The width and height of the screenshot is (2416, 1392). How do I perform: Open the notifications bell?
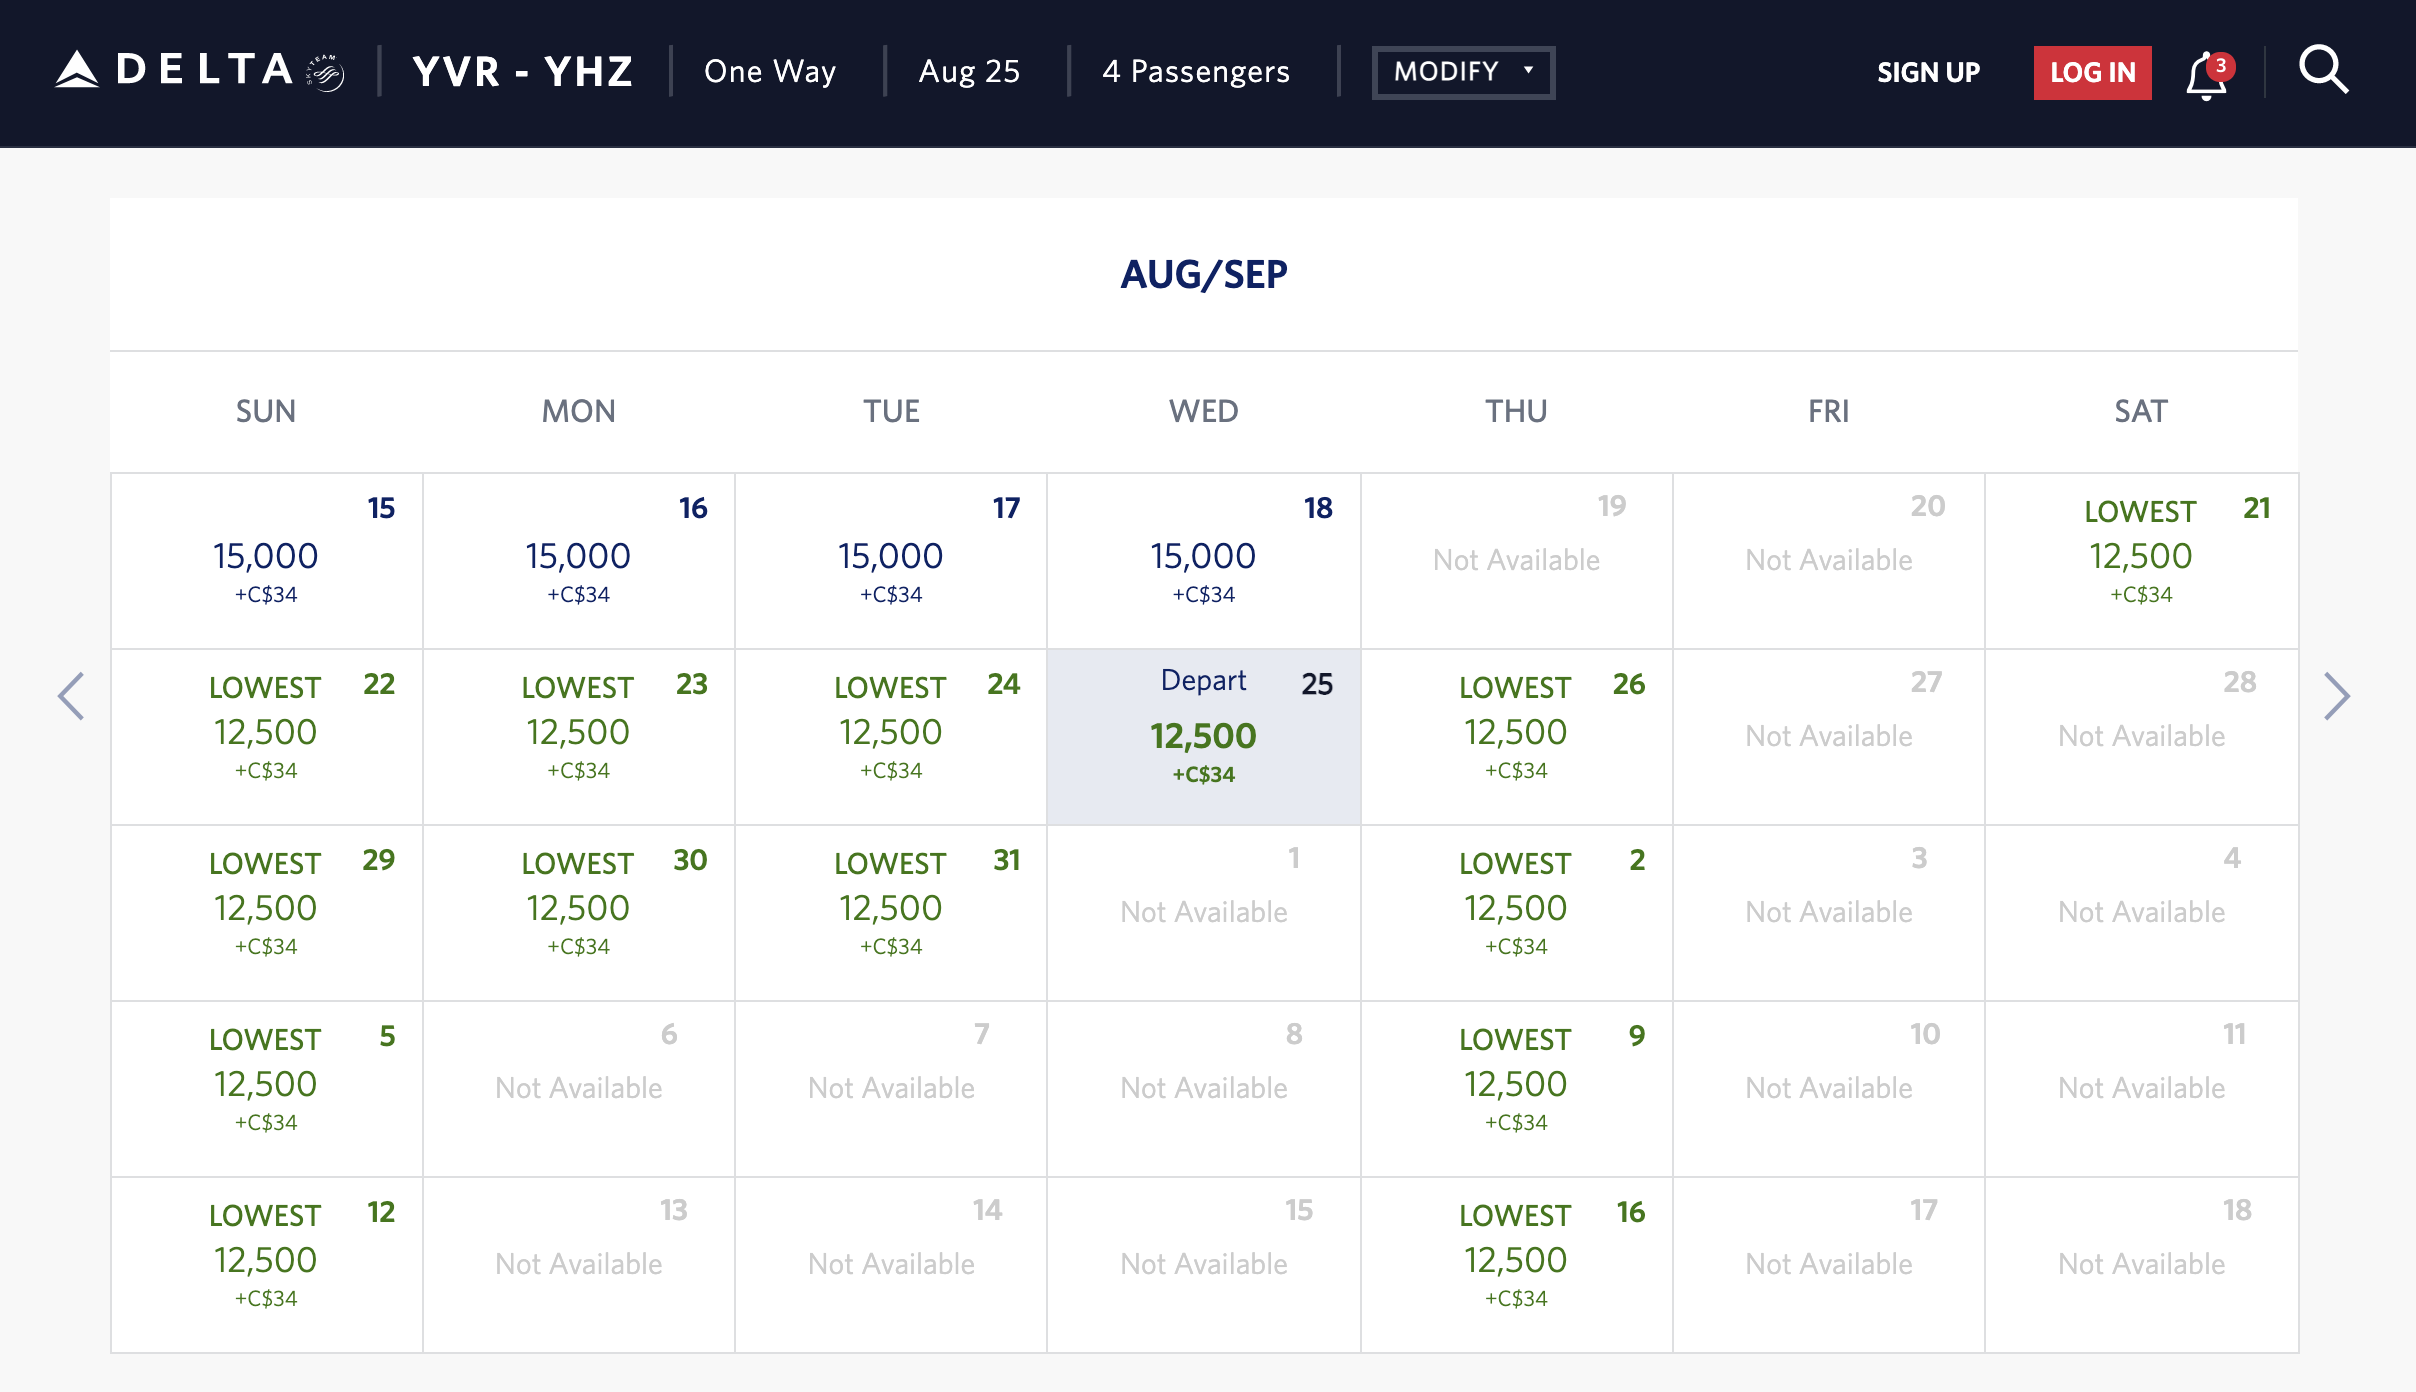(x=2206, y=75)
